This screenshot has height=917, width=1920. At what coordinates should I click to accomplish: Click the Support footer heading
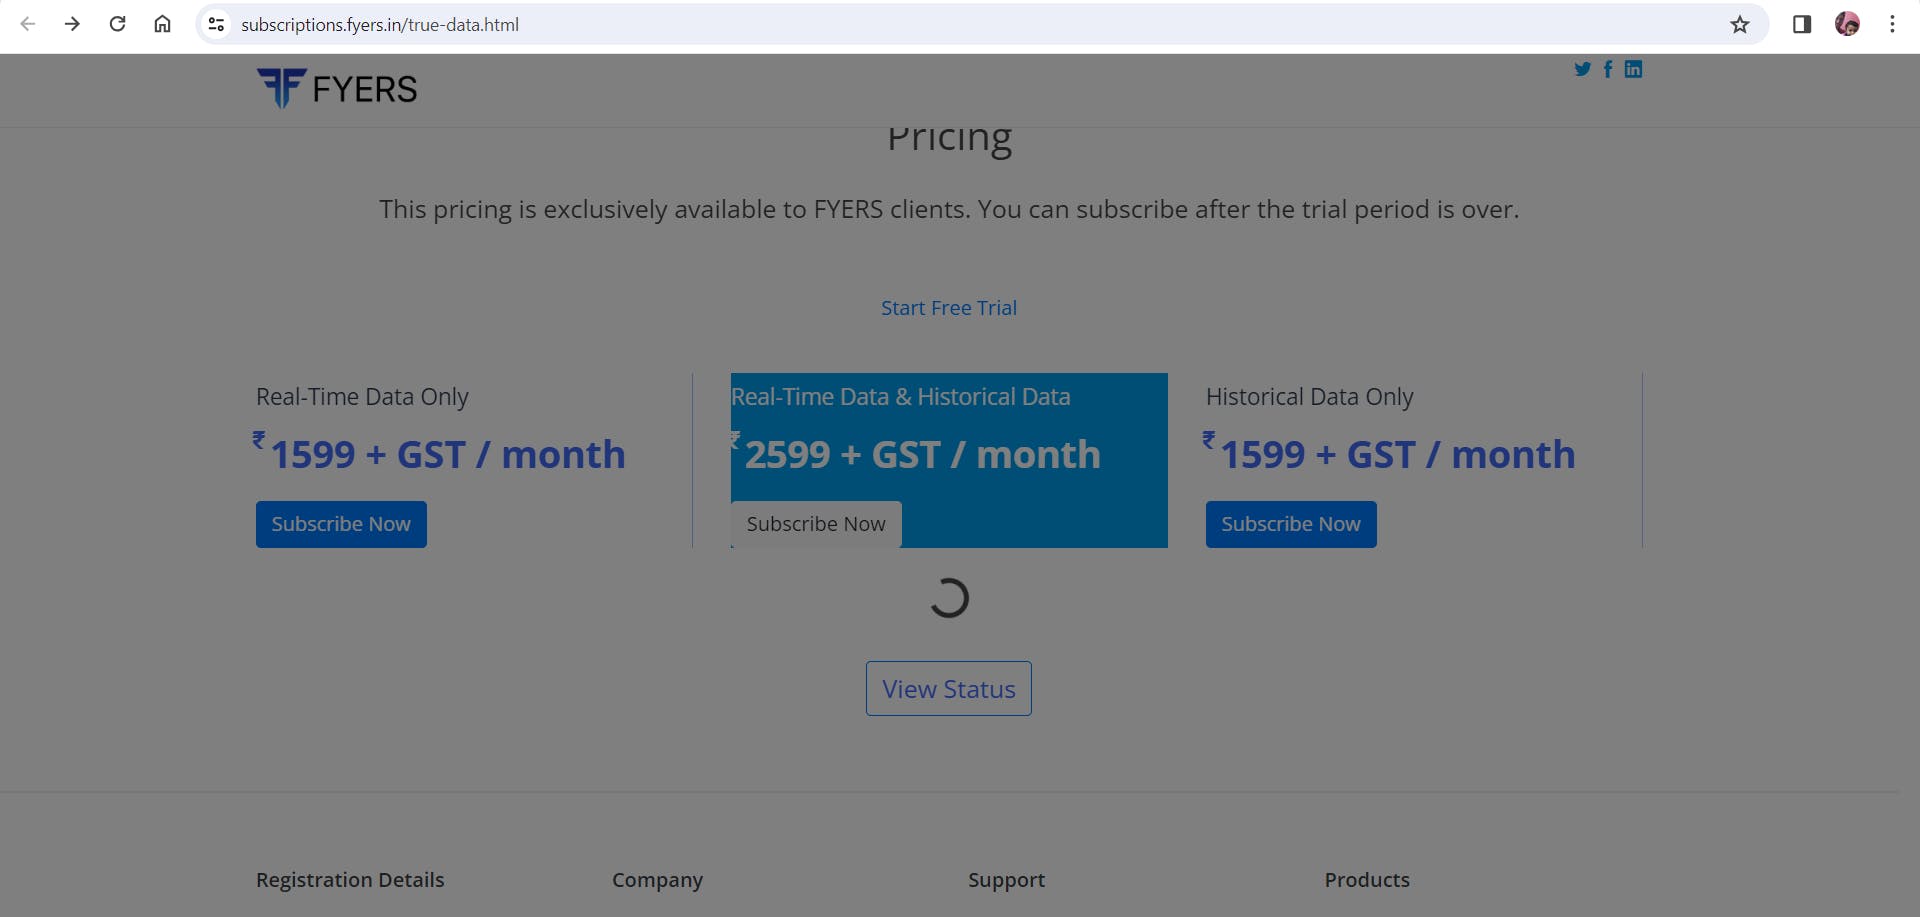click(1006, 880)
